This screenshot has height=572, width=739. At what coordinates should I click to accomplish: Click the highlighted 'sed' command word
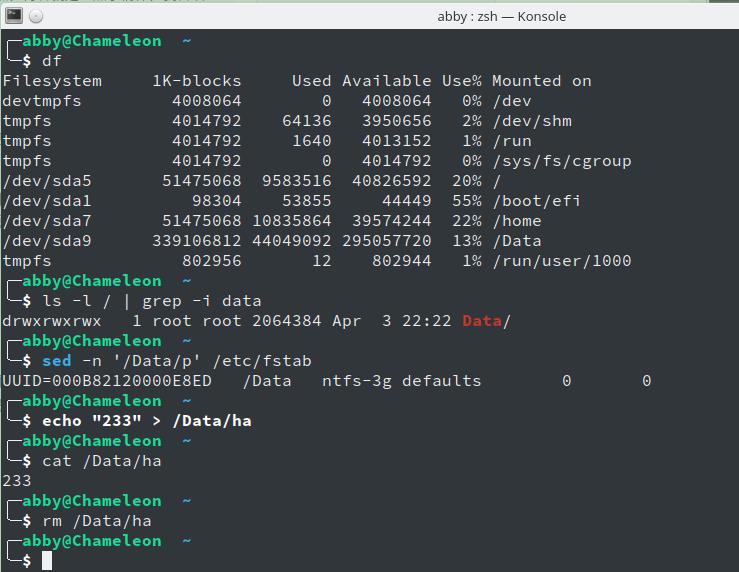point(56,361)
